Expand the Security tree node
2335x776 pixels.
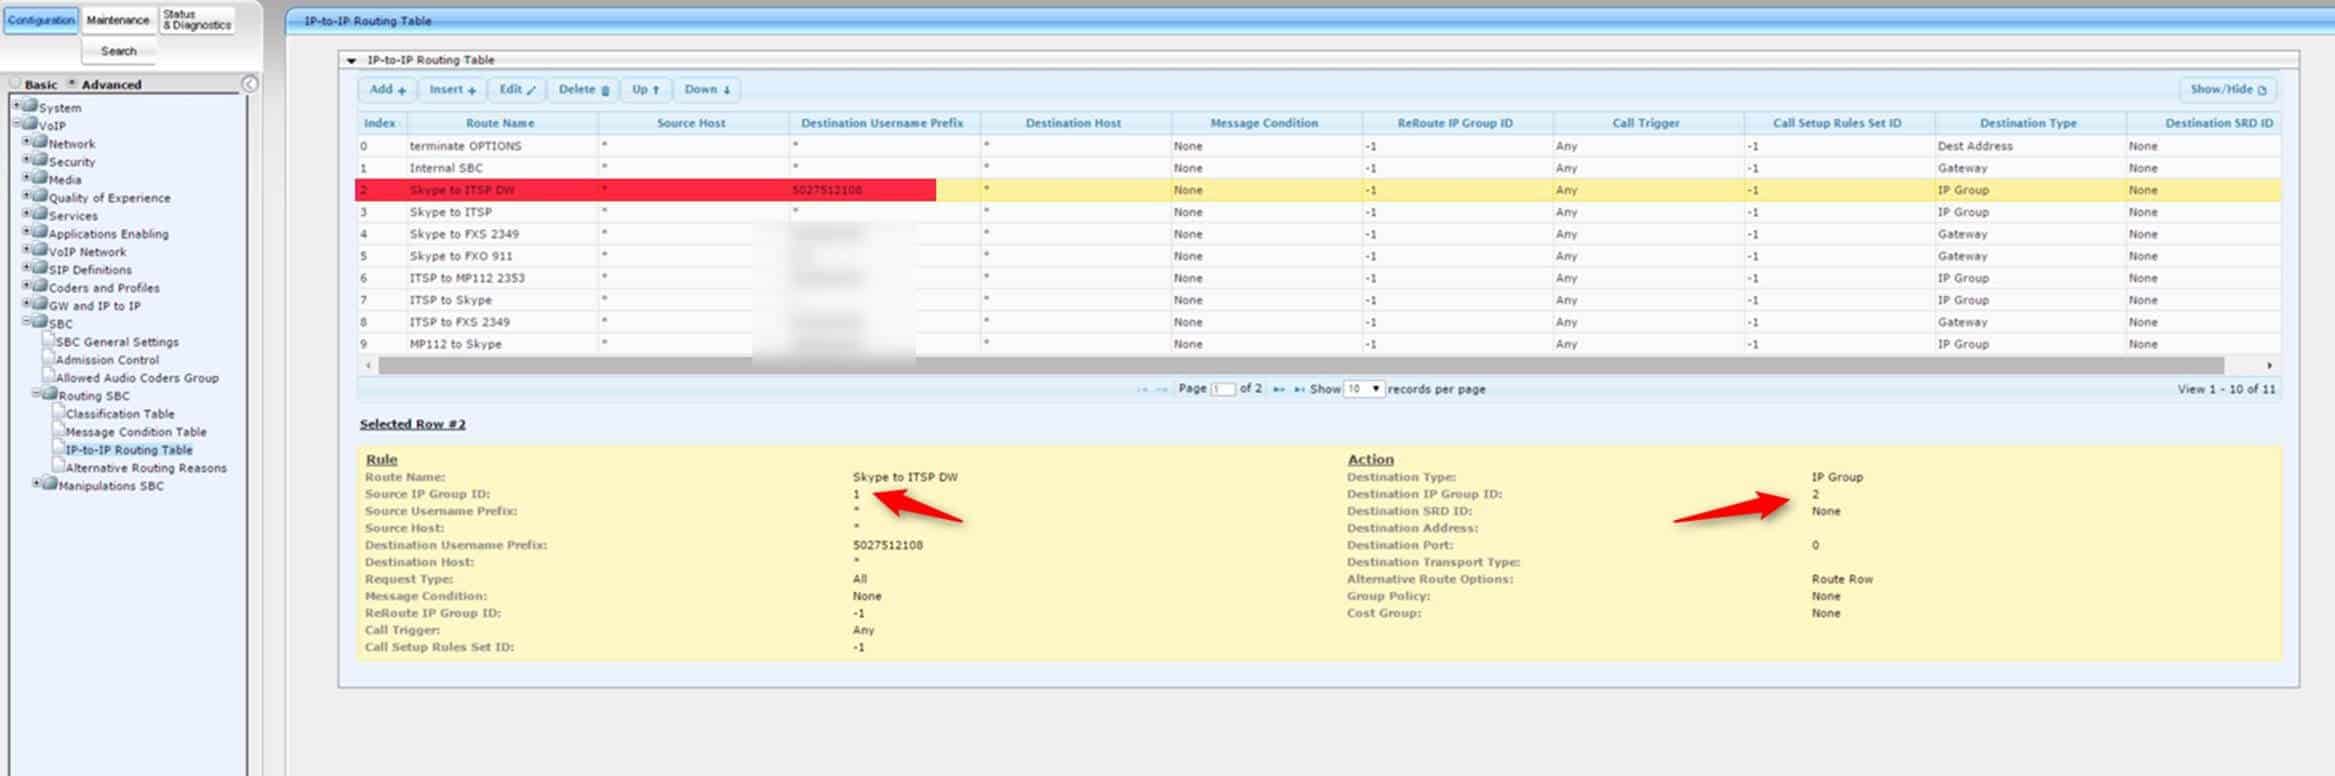27,160
